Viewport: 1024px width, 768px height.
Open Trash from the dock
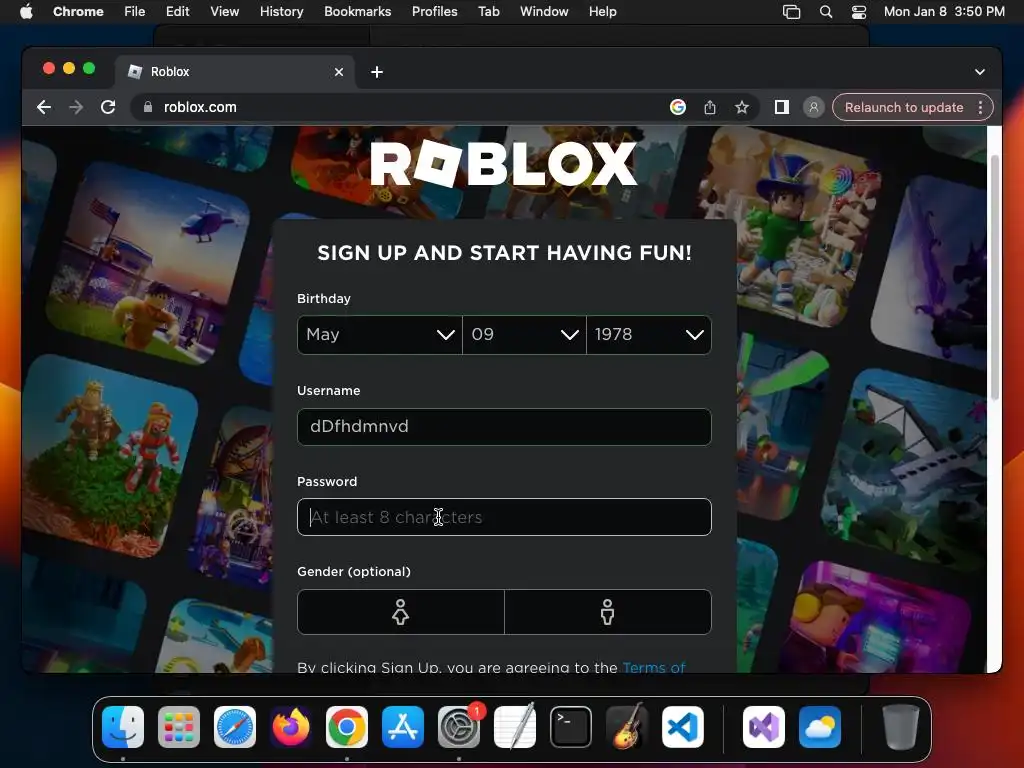pos(901,727)
